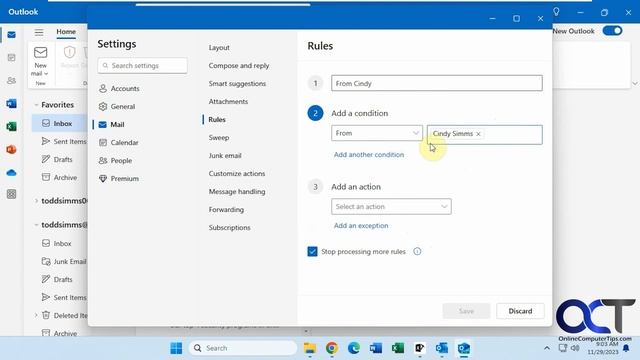This screenshot has width=640, height=360.
Task: Click the Save rule button
Action: (466, 311)
